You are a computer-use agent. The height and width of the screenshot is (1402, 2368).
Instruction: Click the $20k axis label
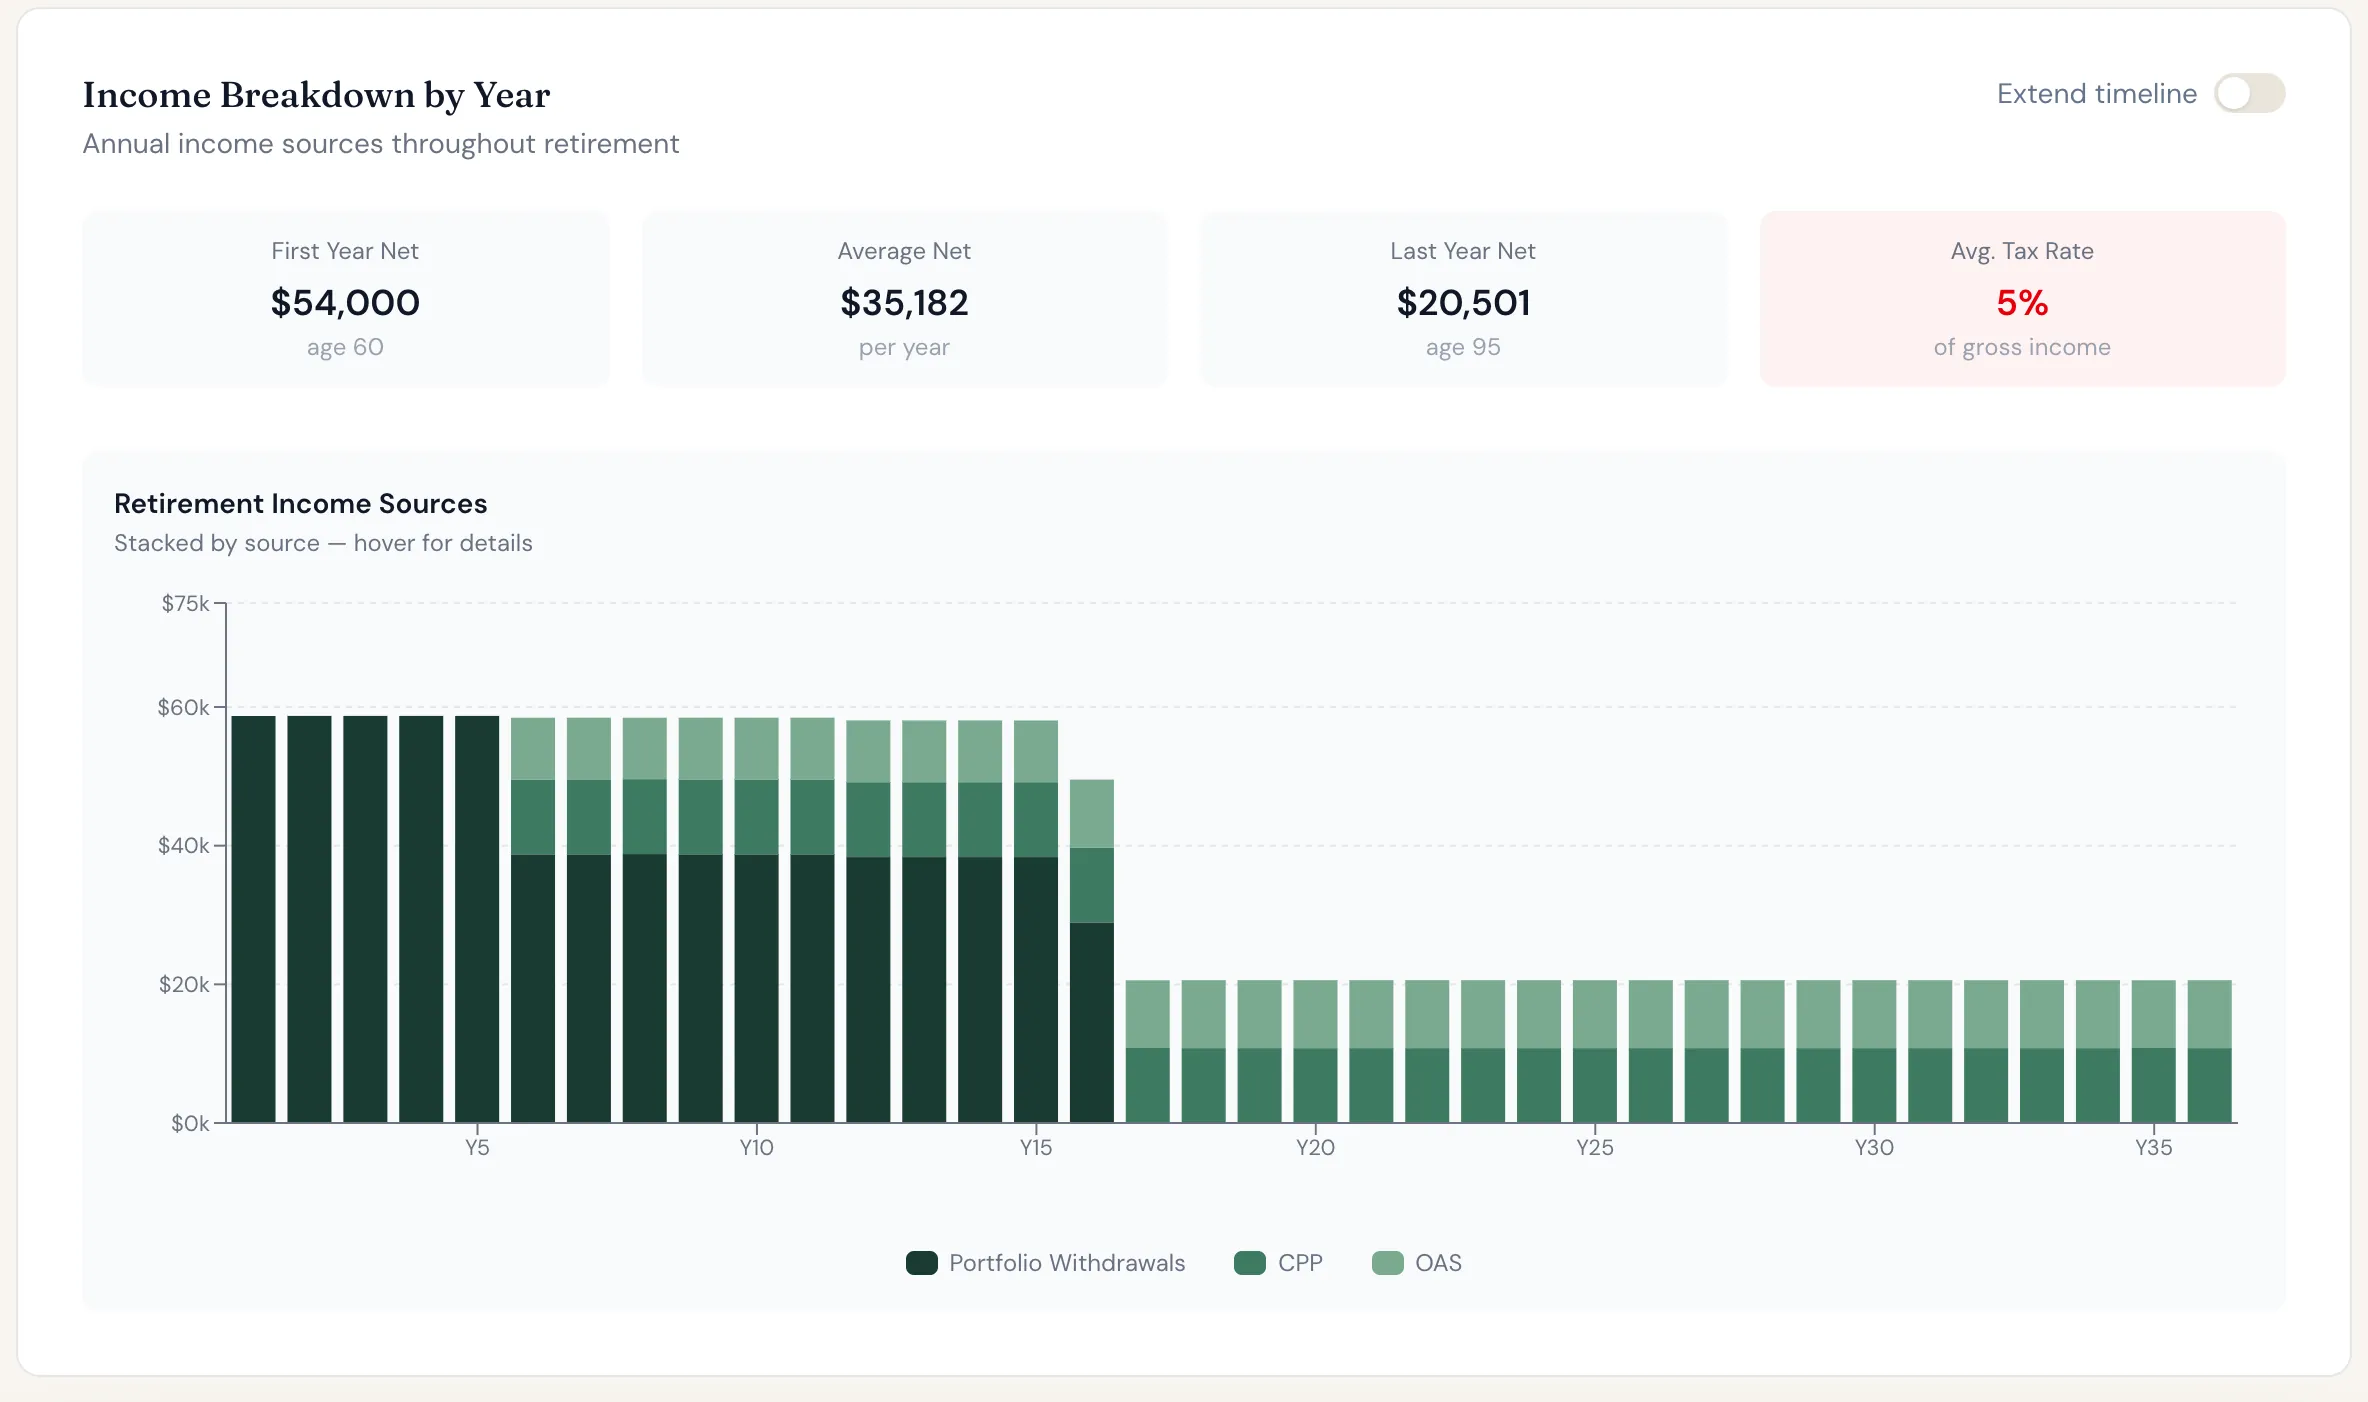click(184, 985)
